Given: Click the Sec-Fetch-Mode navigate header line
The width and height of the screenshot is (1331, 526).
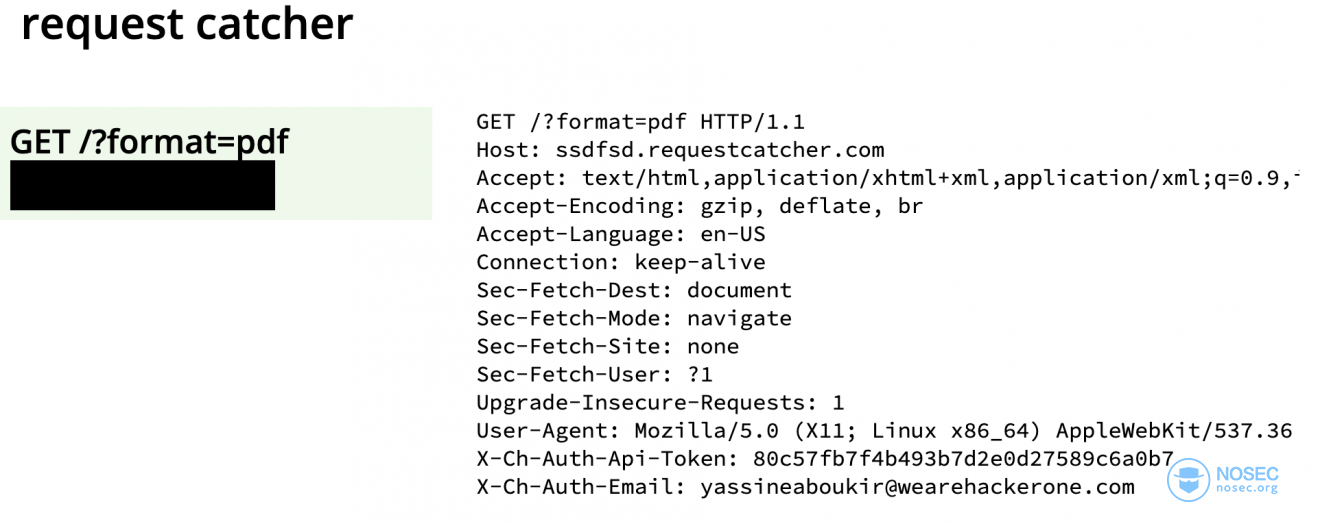Looking at the screenshot, I should pyautogui.click(x=633, y=318).
